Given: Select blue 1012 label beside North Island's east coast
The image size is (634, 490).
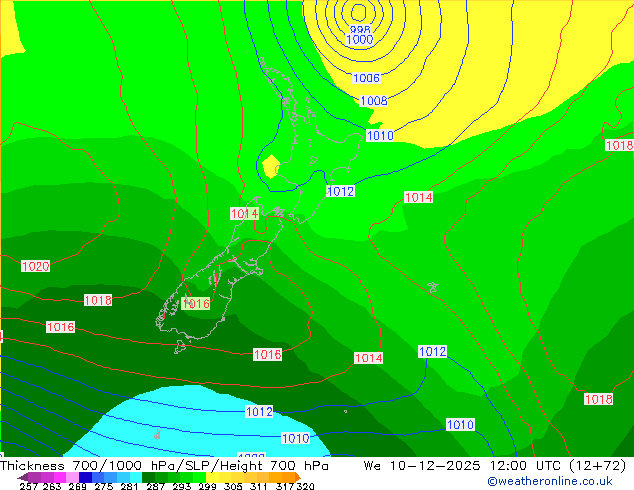Looking at the screenshot, I should 340,191.
